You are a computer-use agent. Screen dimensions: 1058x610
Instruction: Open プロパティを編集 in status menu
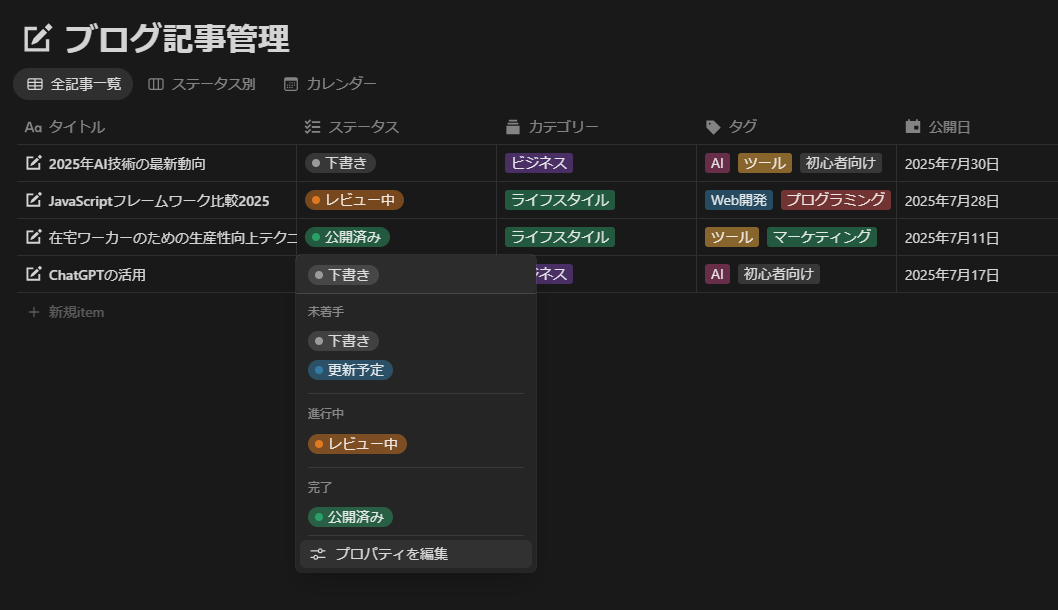click(x=416, y=554)
